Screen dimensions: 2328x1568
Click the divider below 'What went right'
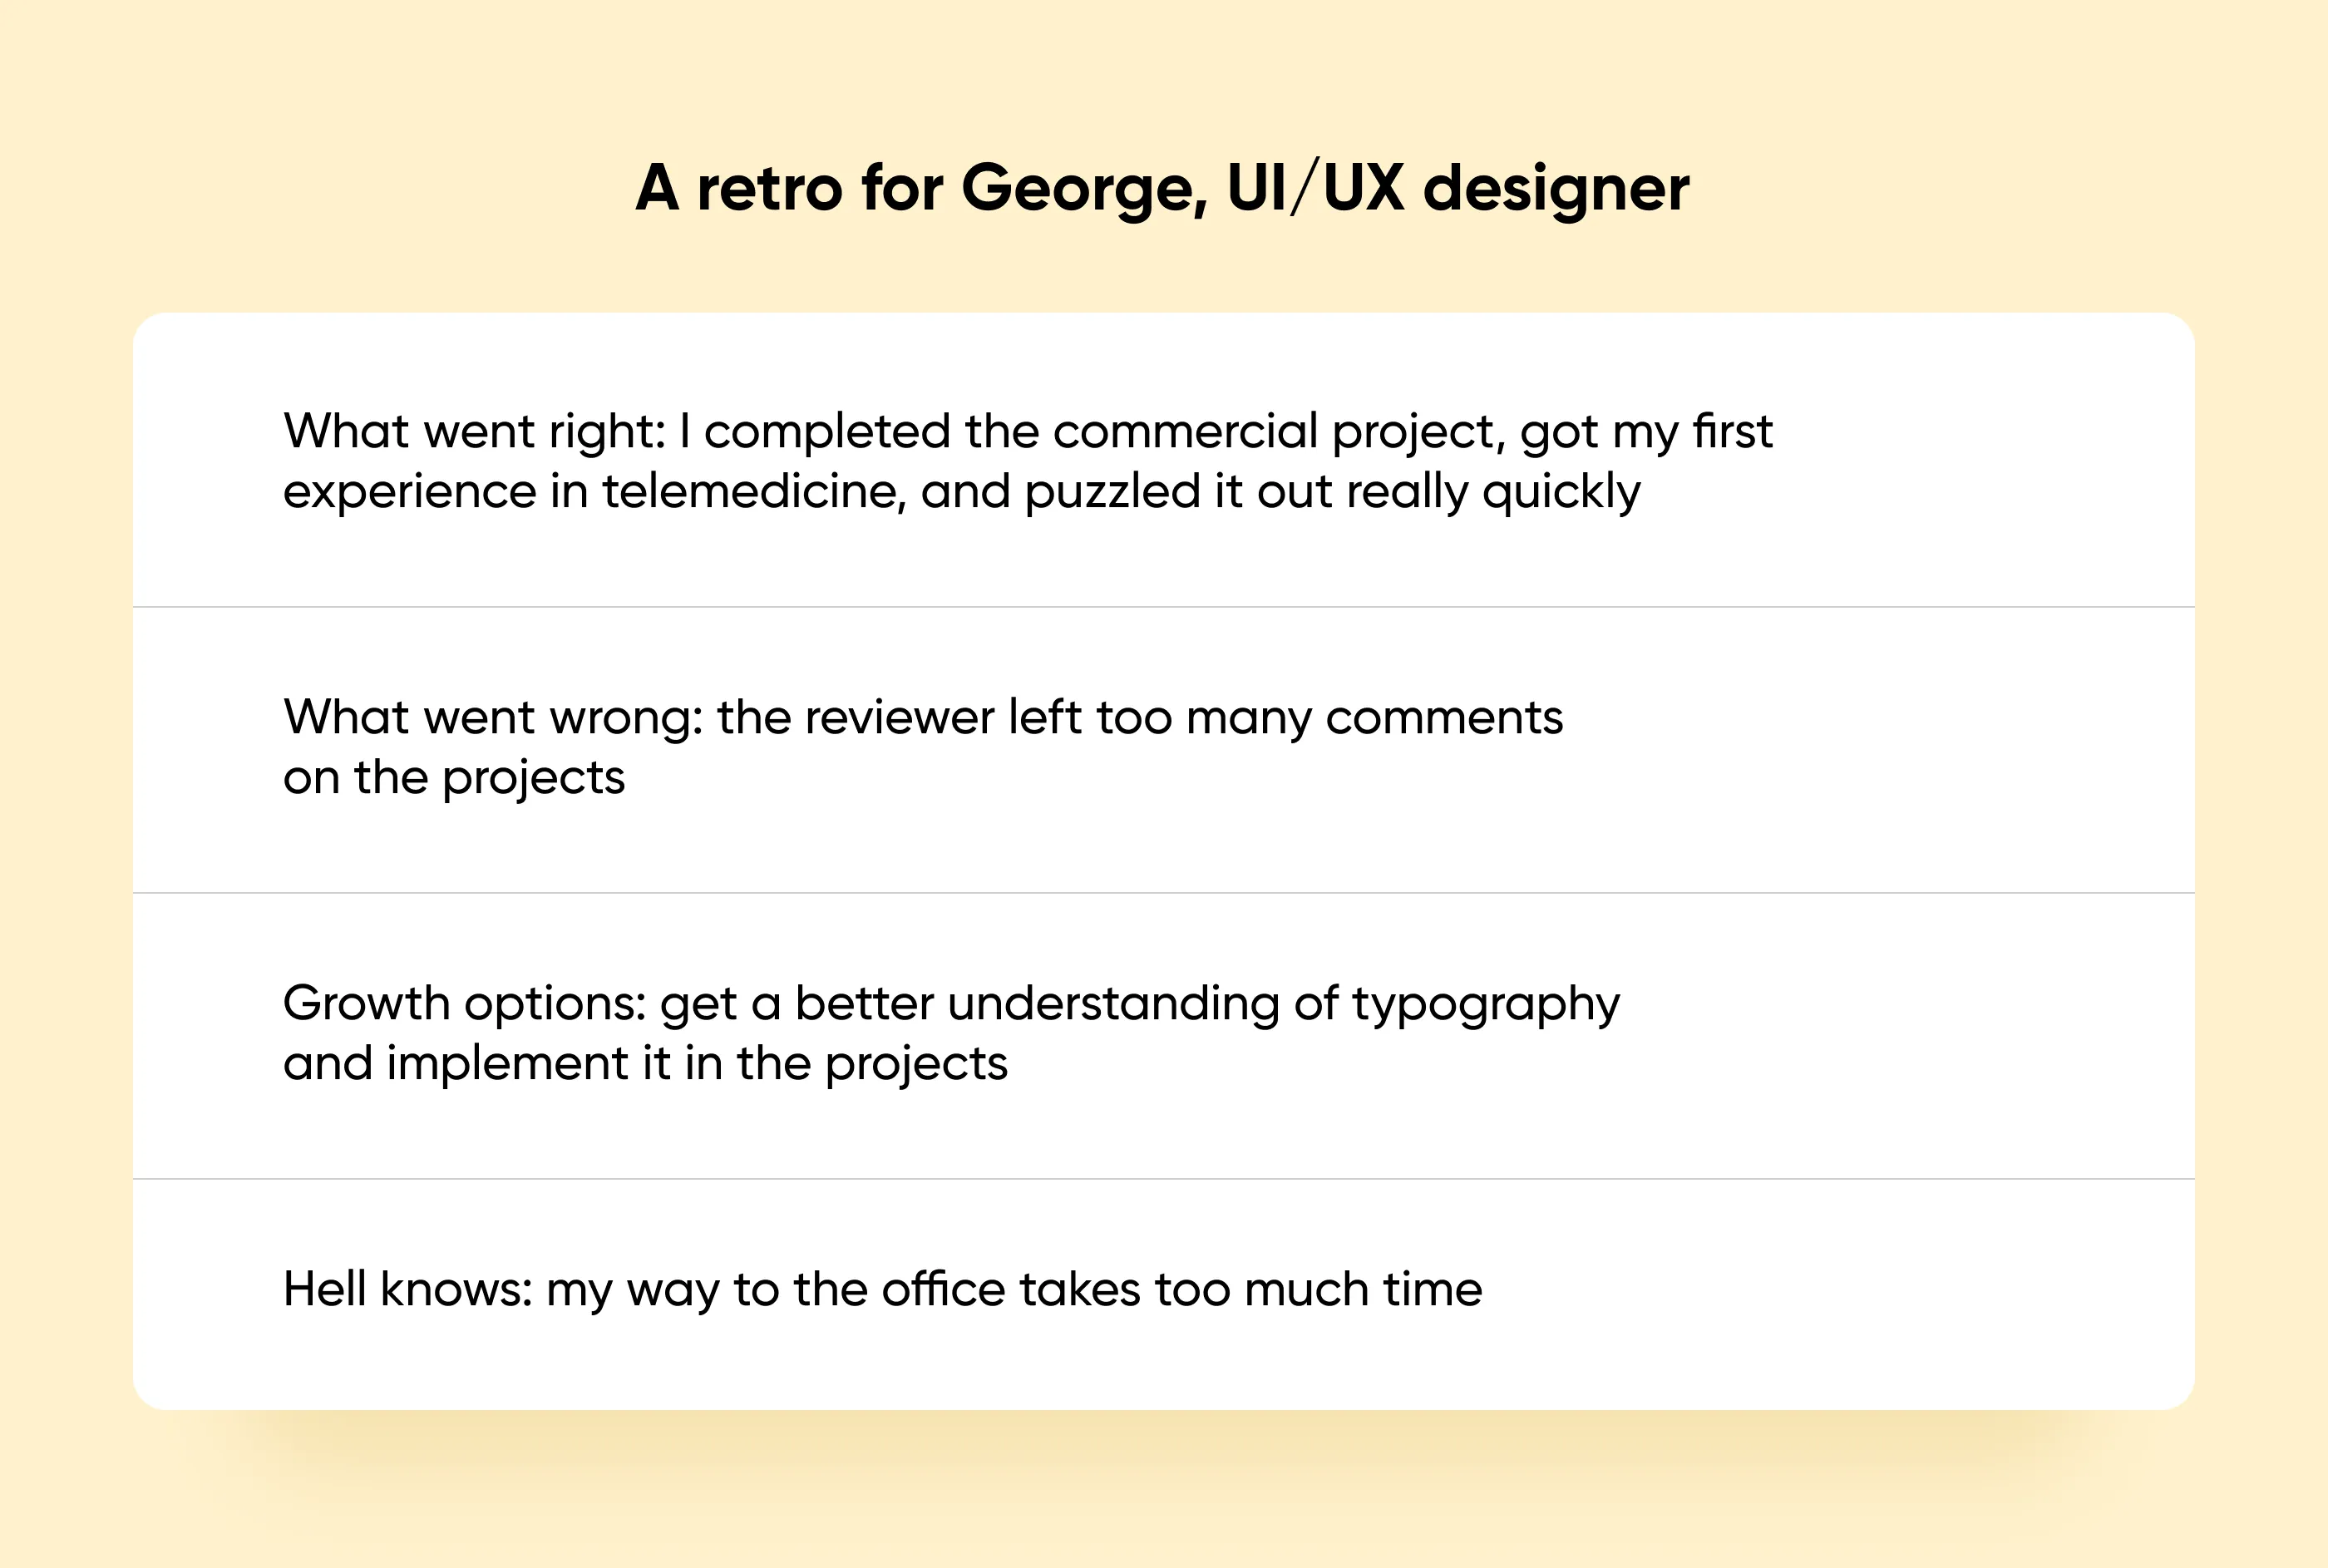(1164, 607)
